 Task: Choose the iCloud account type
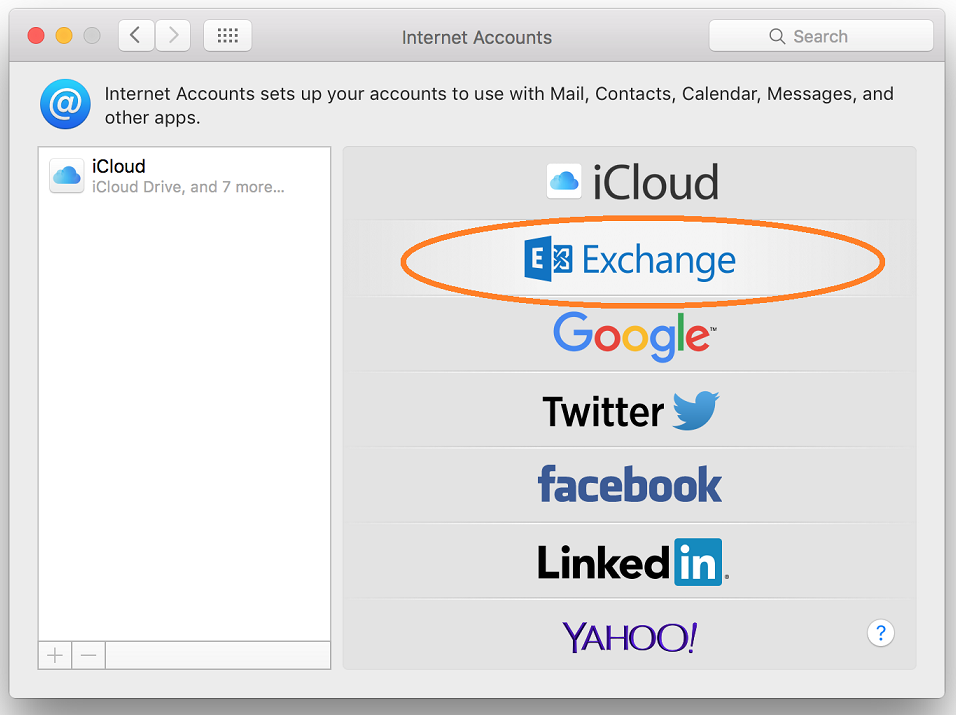click(629, 182)
